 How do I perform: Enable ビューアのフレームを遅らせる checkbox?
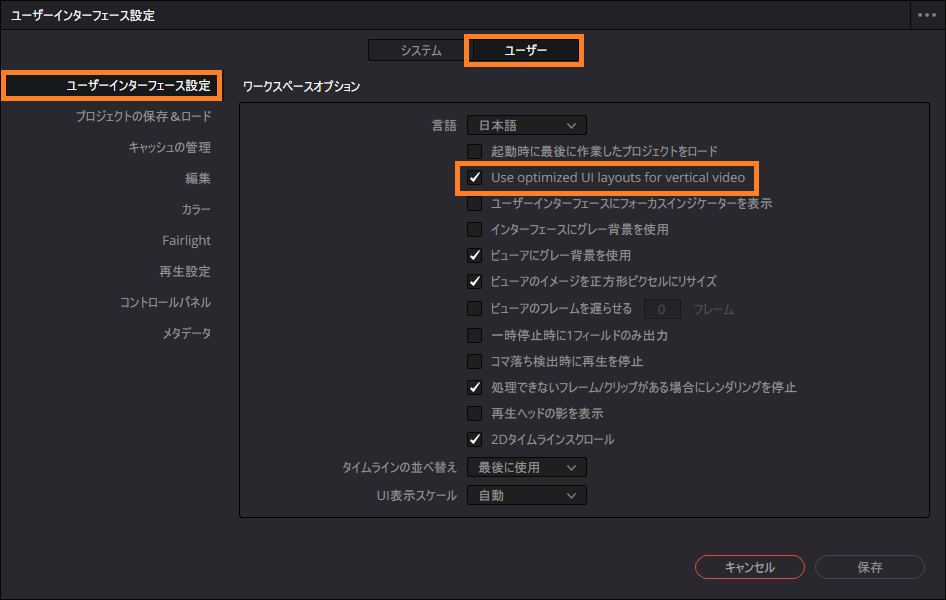tap(475, 309)
